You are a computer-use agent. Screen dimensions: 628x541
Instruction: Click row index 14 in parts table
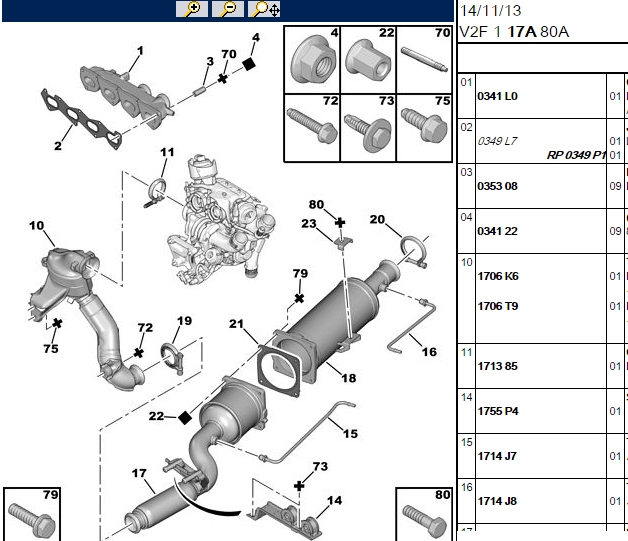pyautogui.click(x=466, y=397)
